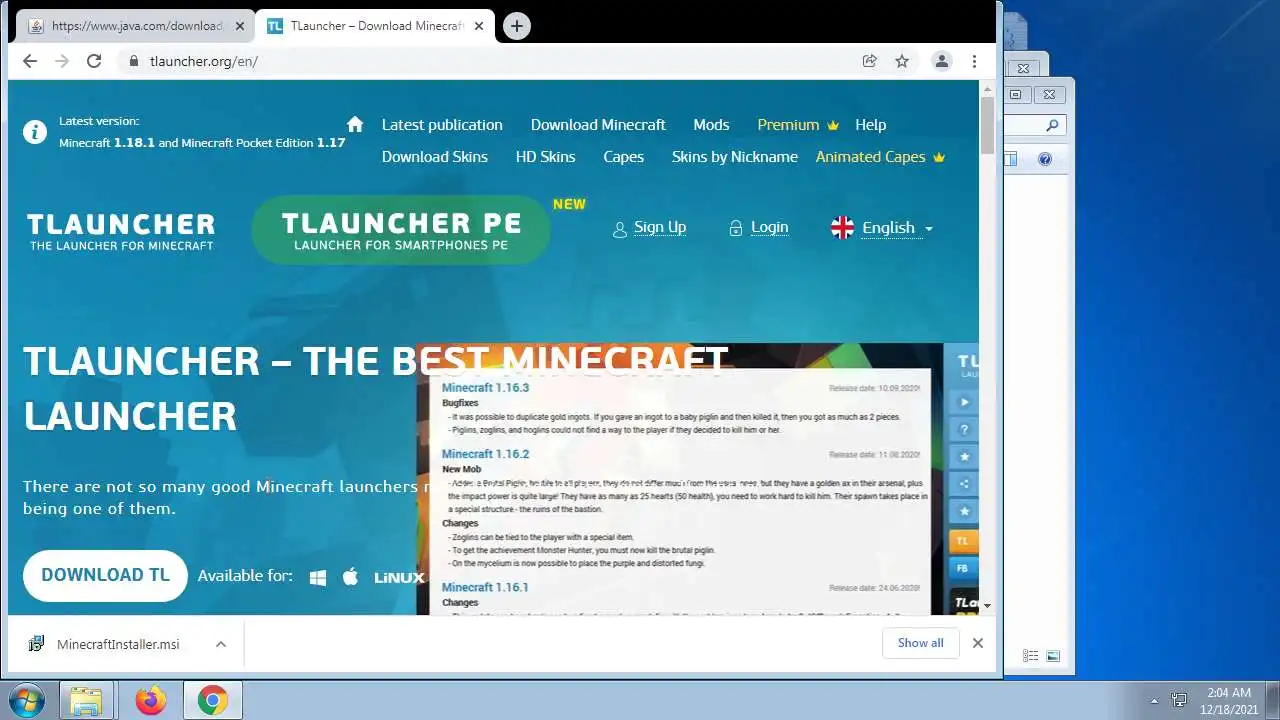Screen dimensions: 1280x720
Task: Open the Capes page
Action: 623,157
